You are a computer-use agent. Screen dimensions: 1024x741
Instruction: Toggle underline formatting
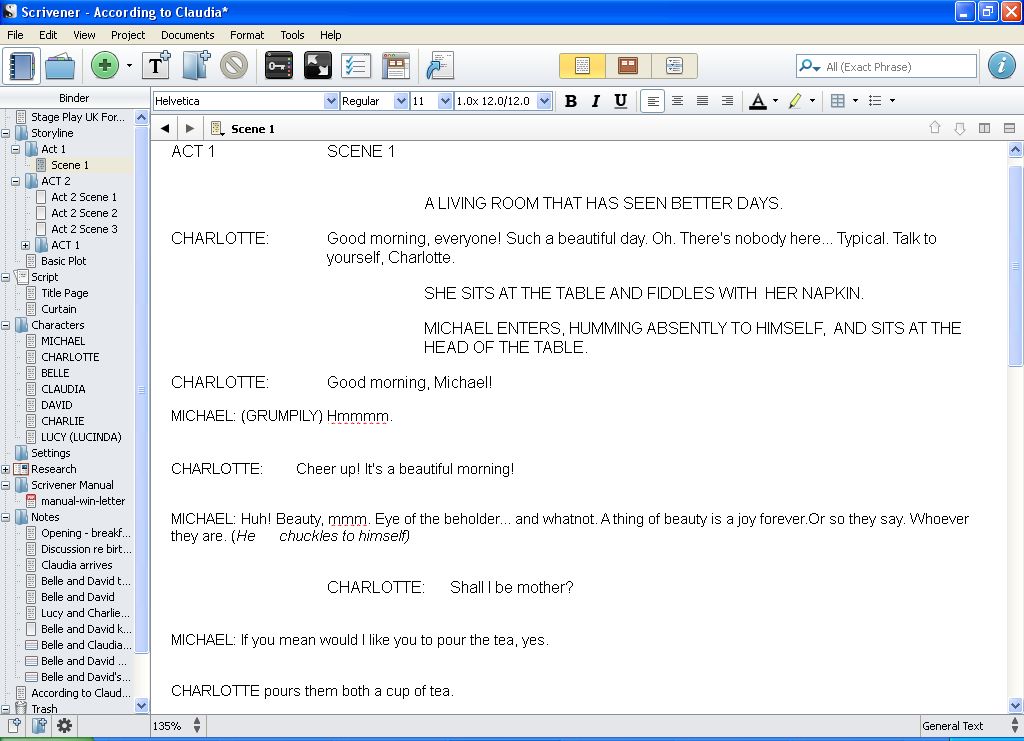[x=619, y=100]
